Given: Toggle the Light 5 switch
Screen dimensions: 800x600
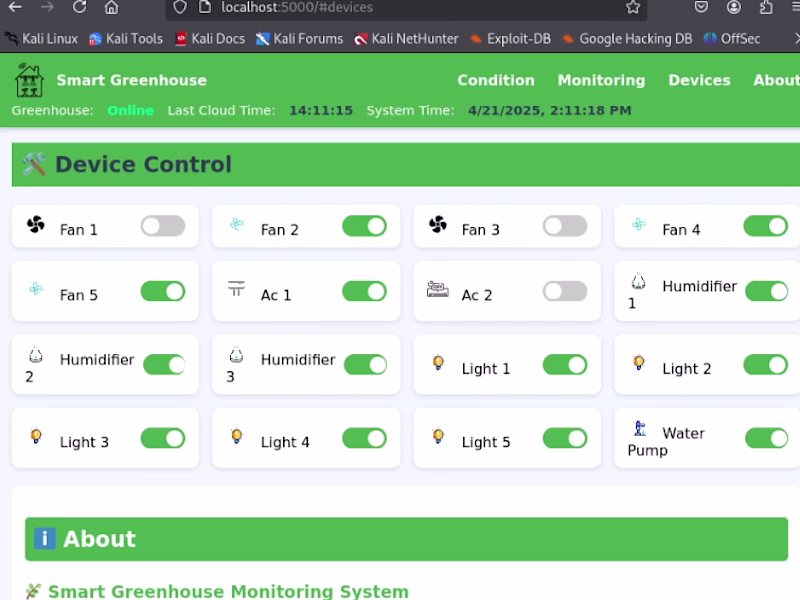Looking at the screenshot, I should click(x=565, y=438).
